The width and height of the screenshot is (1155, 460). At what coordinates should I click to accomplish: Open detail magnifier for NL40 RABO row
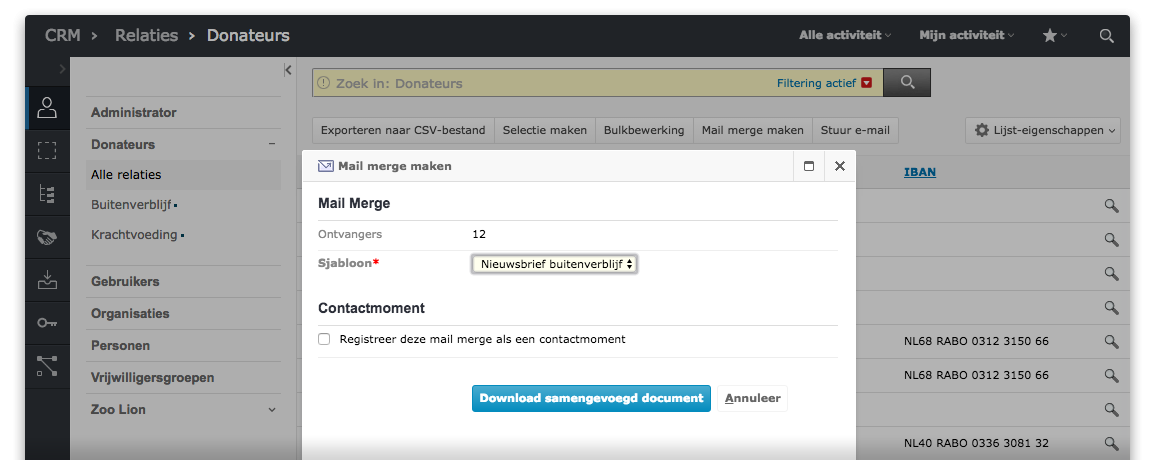click(1112, 443)
